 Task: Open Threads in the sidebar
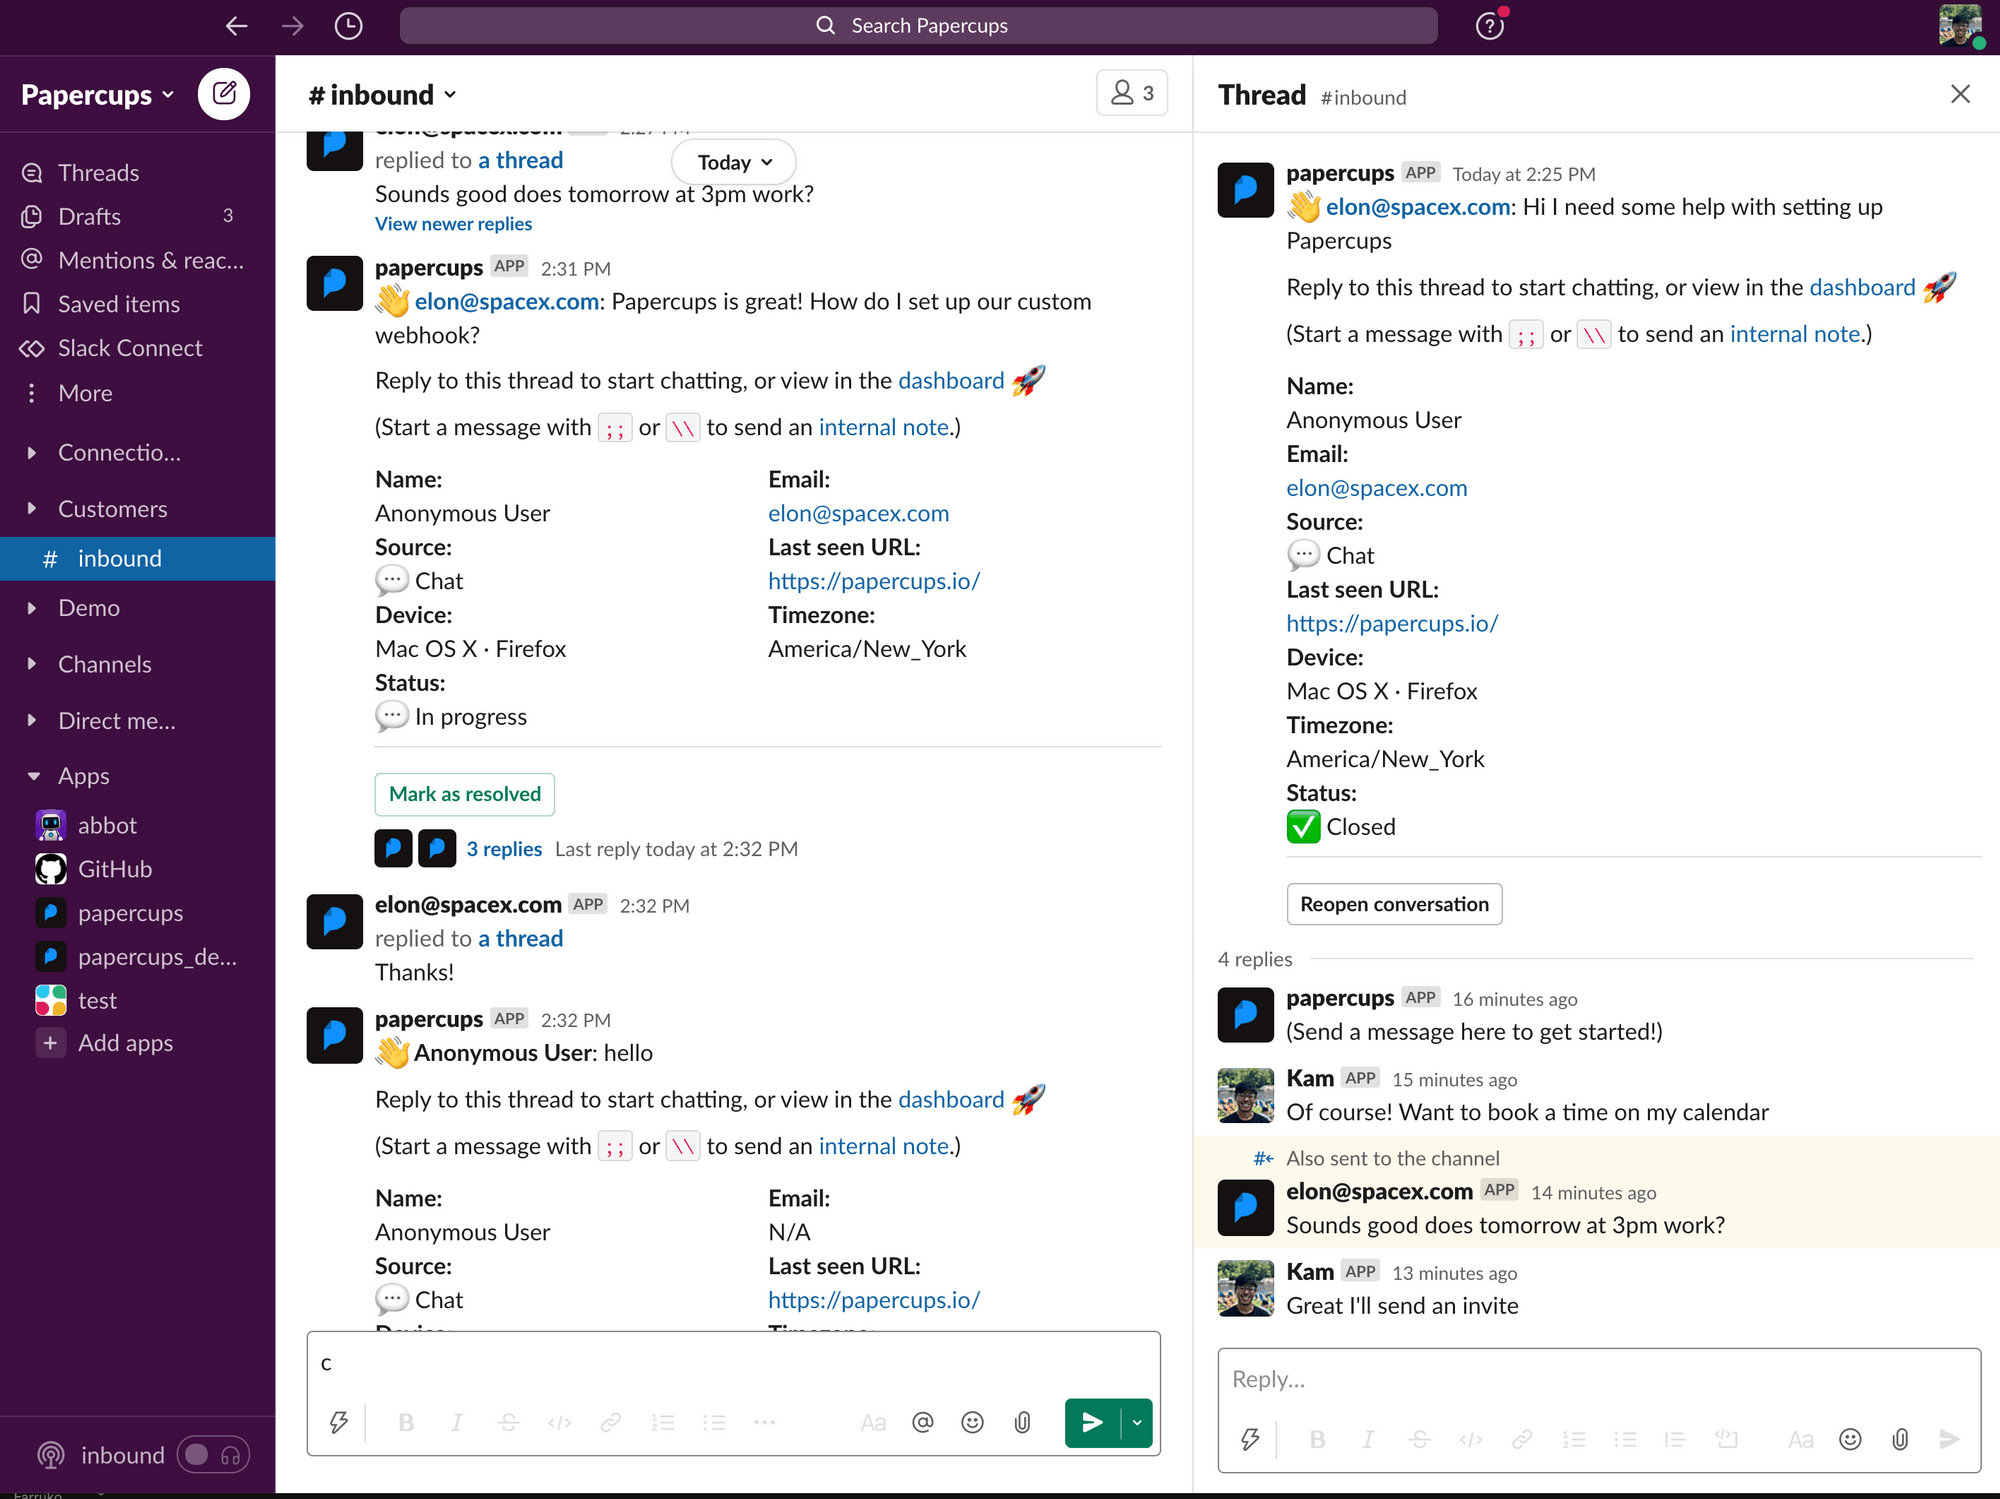coord(98,173)
